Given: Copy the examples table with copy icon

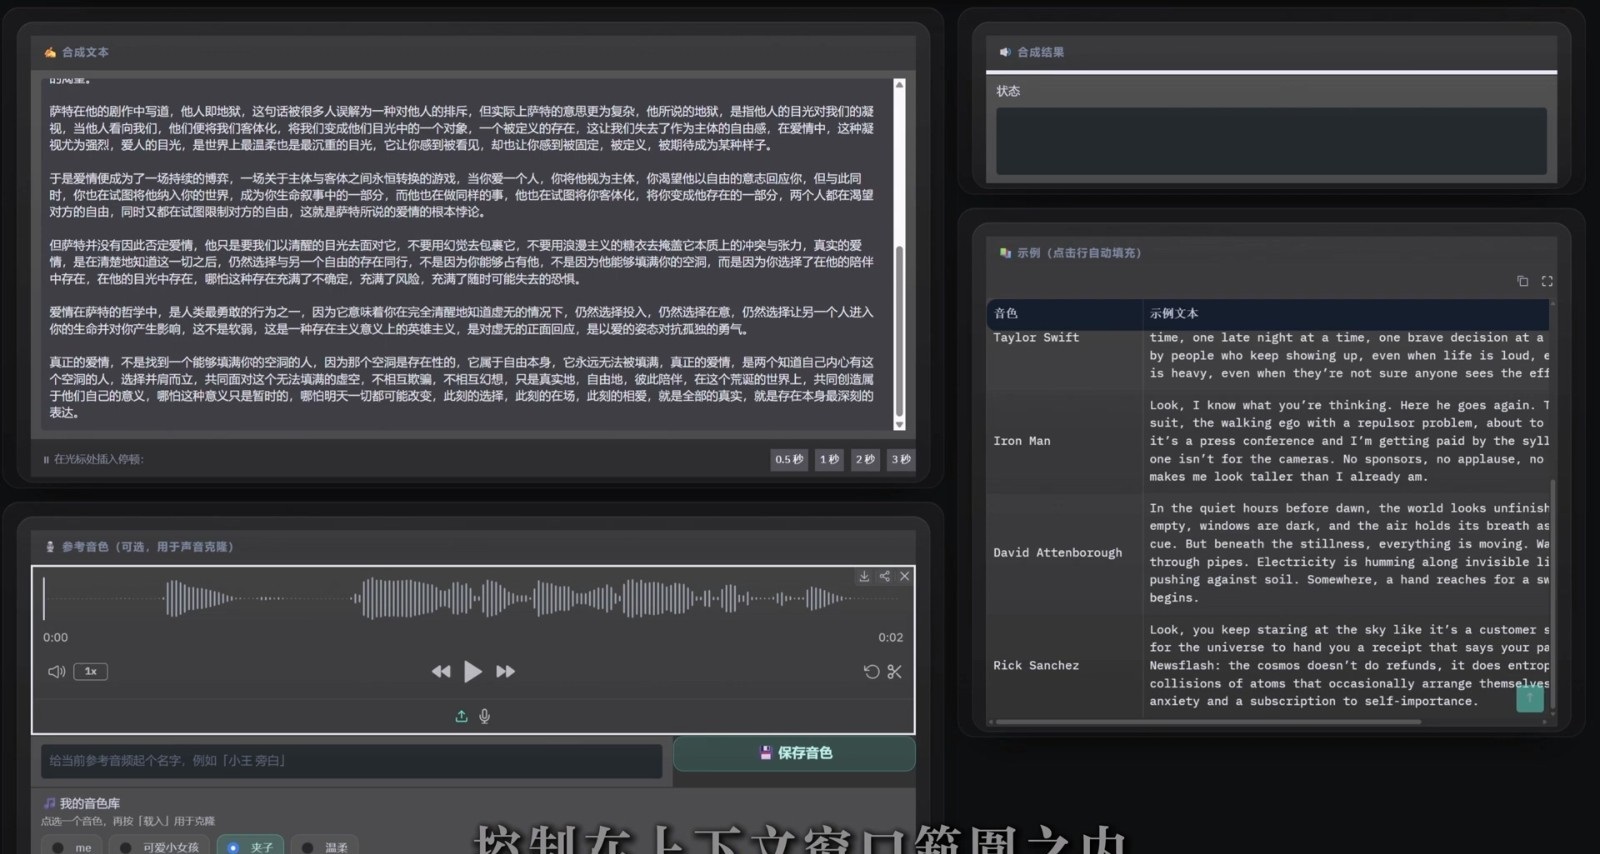Looking at the screenshot, I should coord(1522,281).
